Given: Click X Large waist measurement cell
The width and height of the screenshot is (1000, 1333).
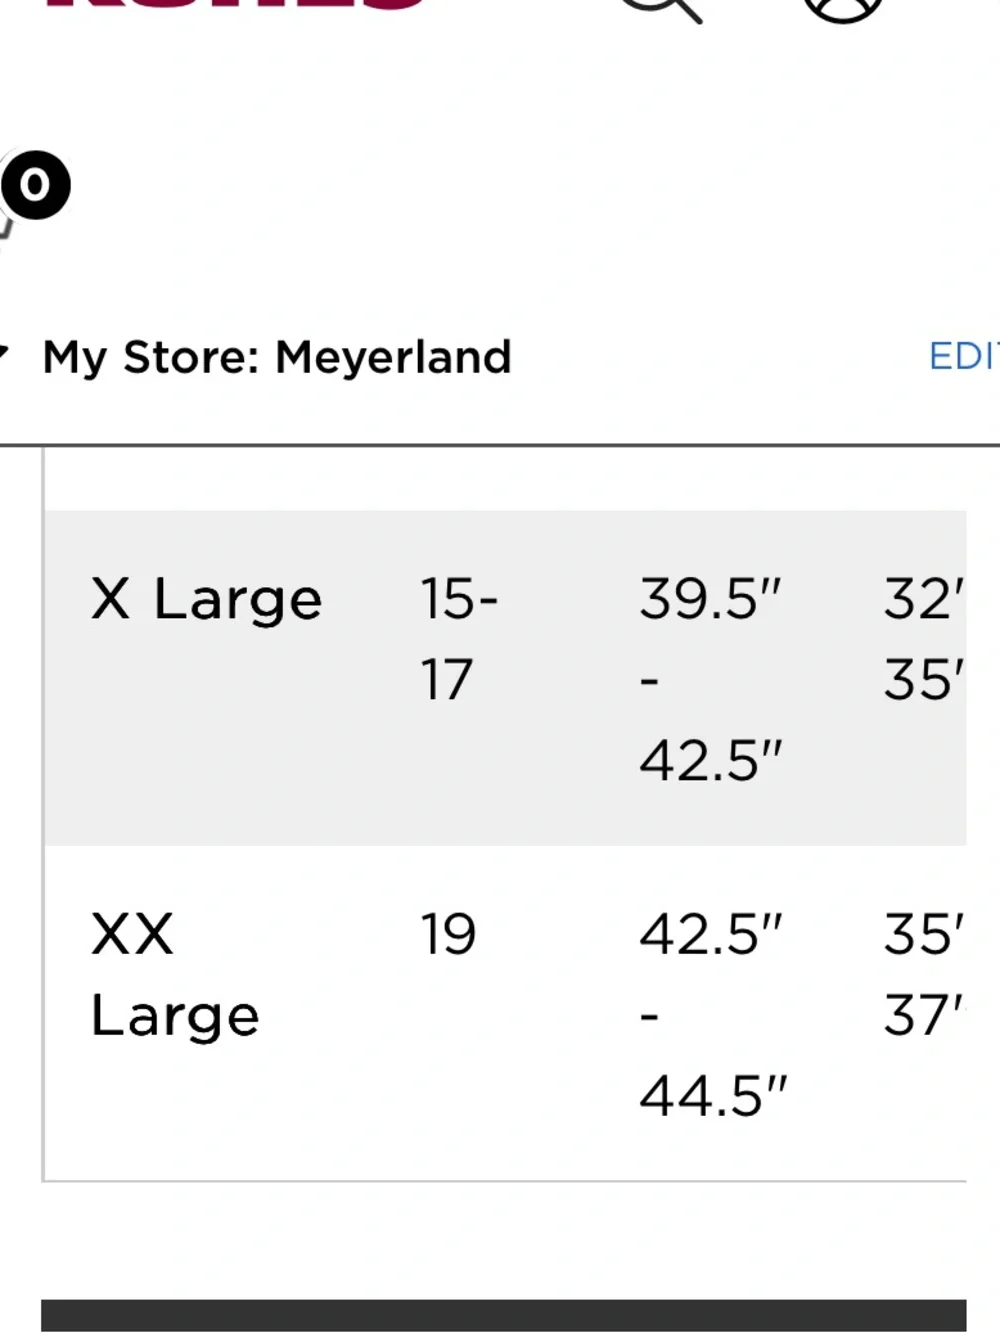Looking at the screenshot, I should tap(924, 639).
